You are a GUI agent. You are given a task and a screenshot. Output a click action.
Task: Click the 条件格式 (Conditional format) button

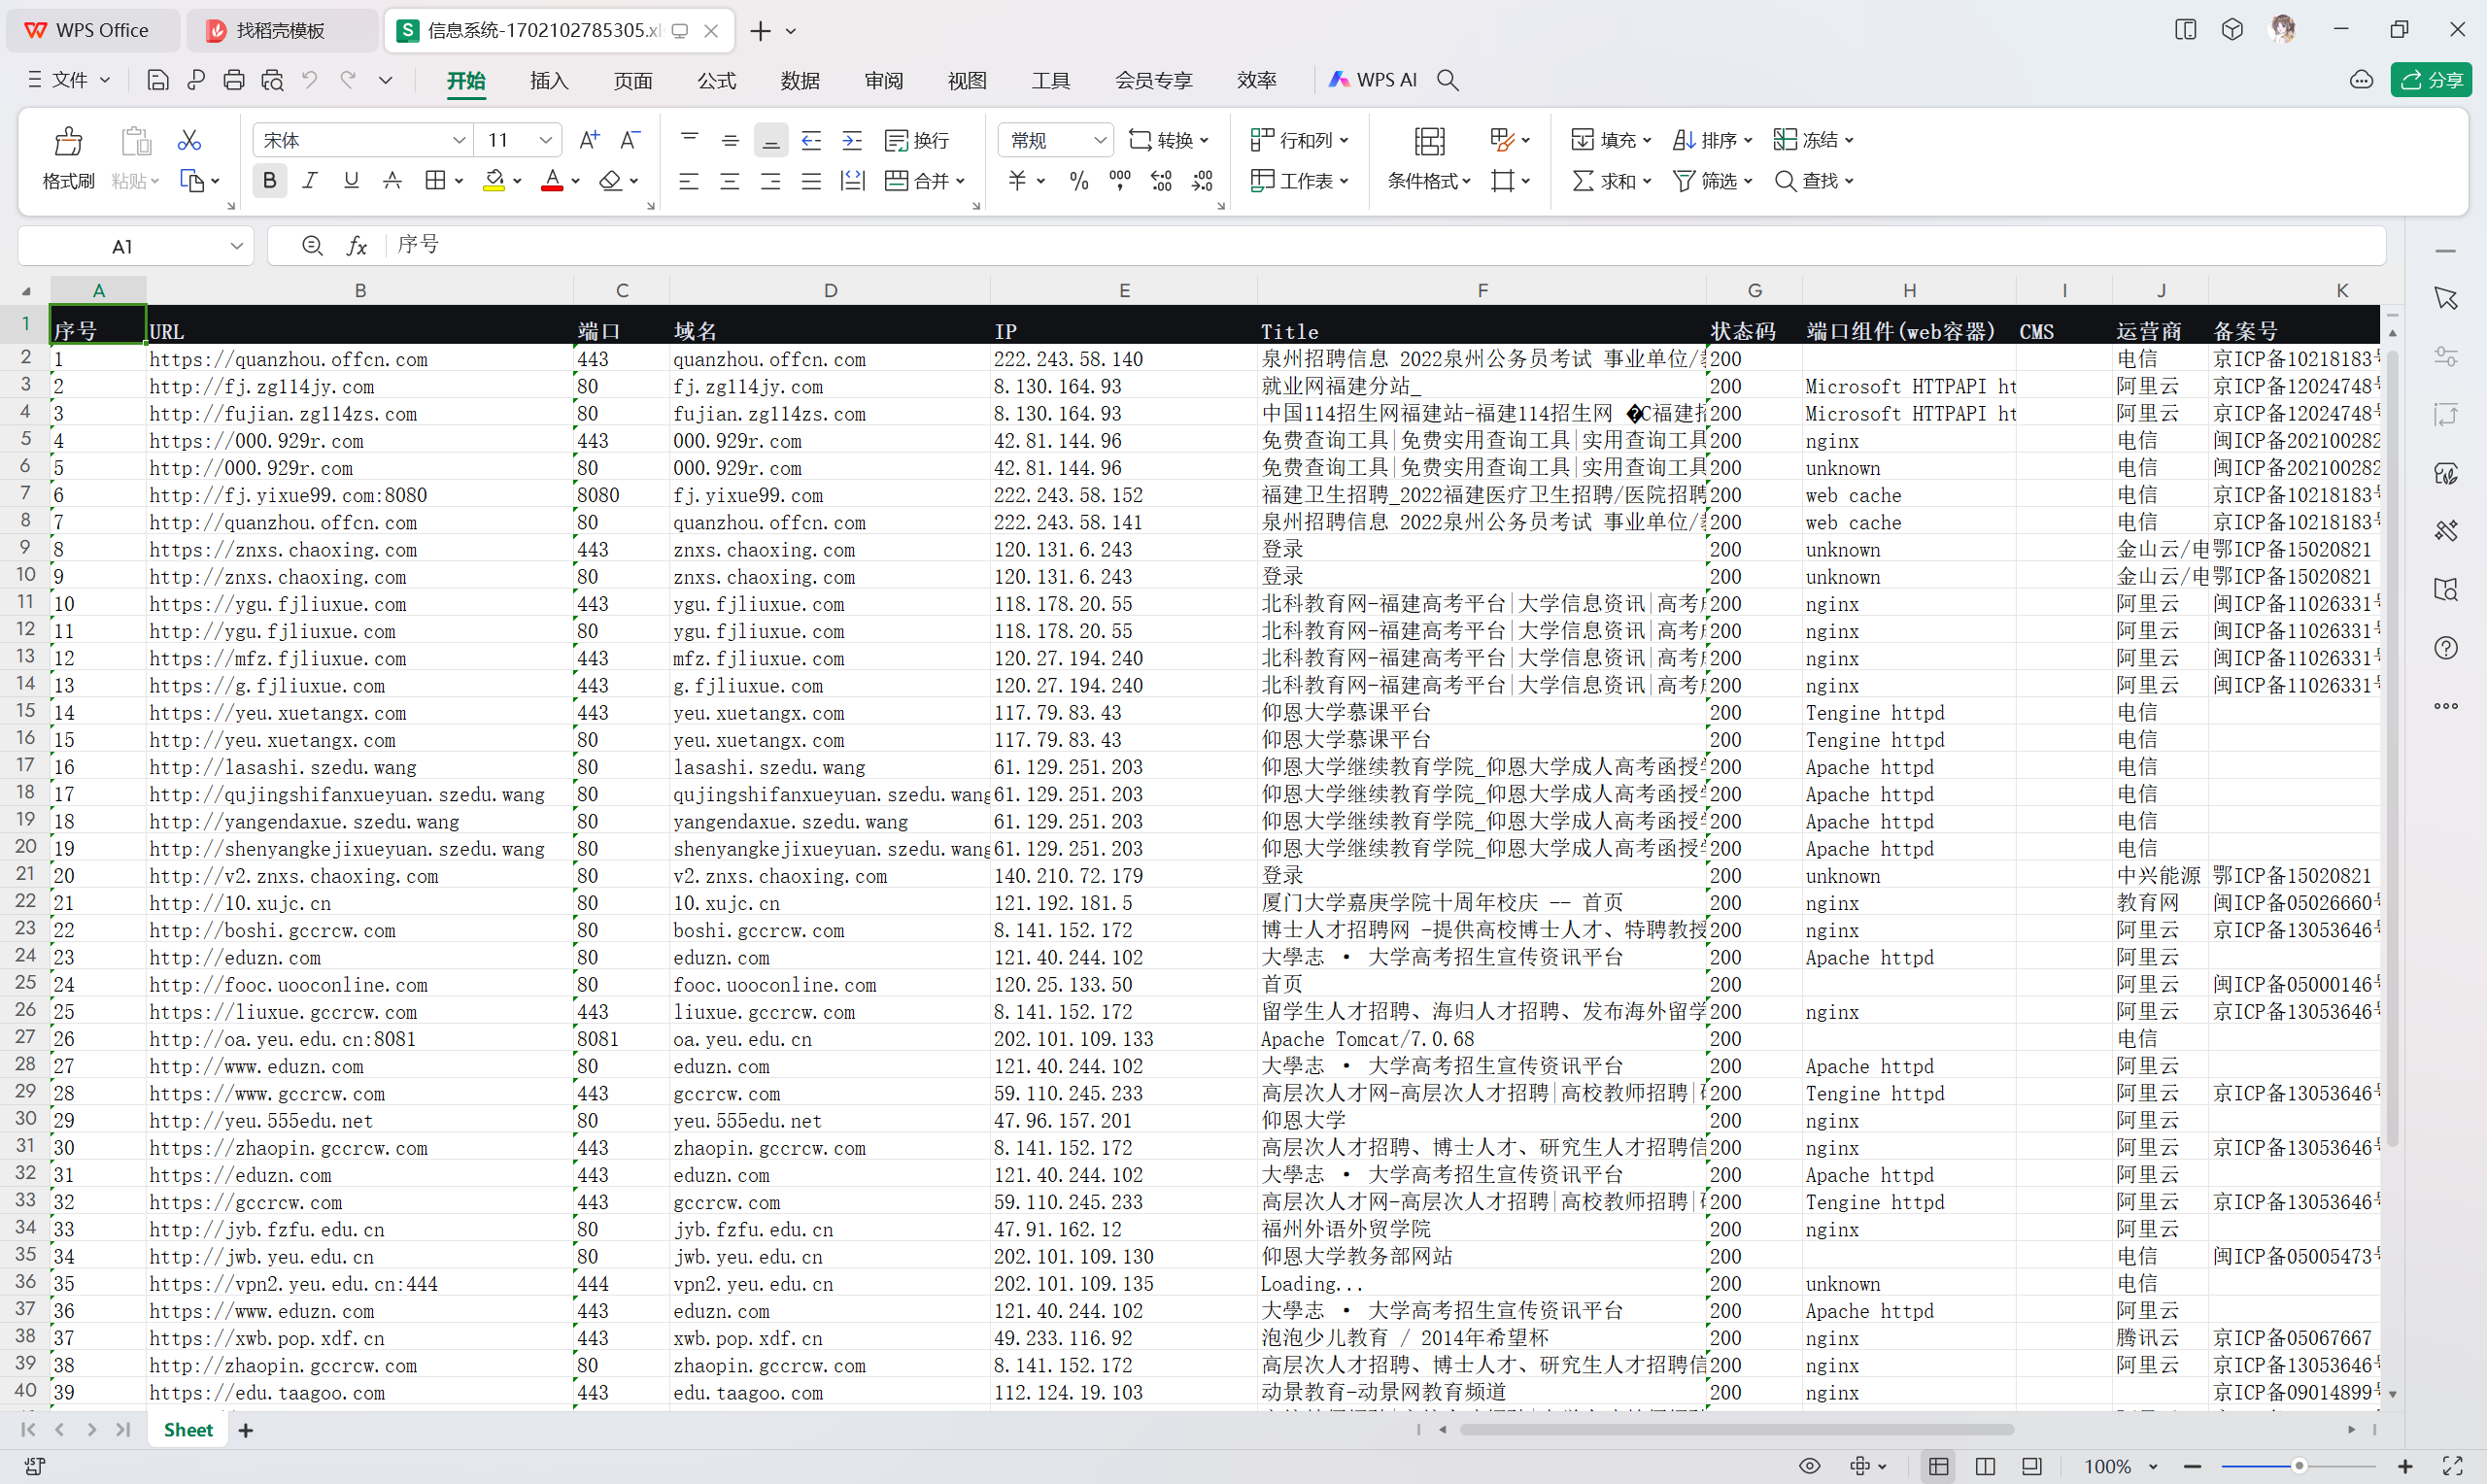point(1429,158)
